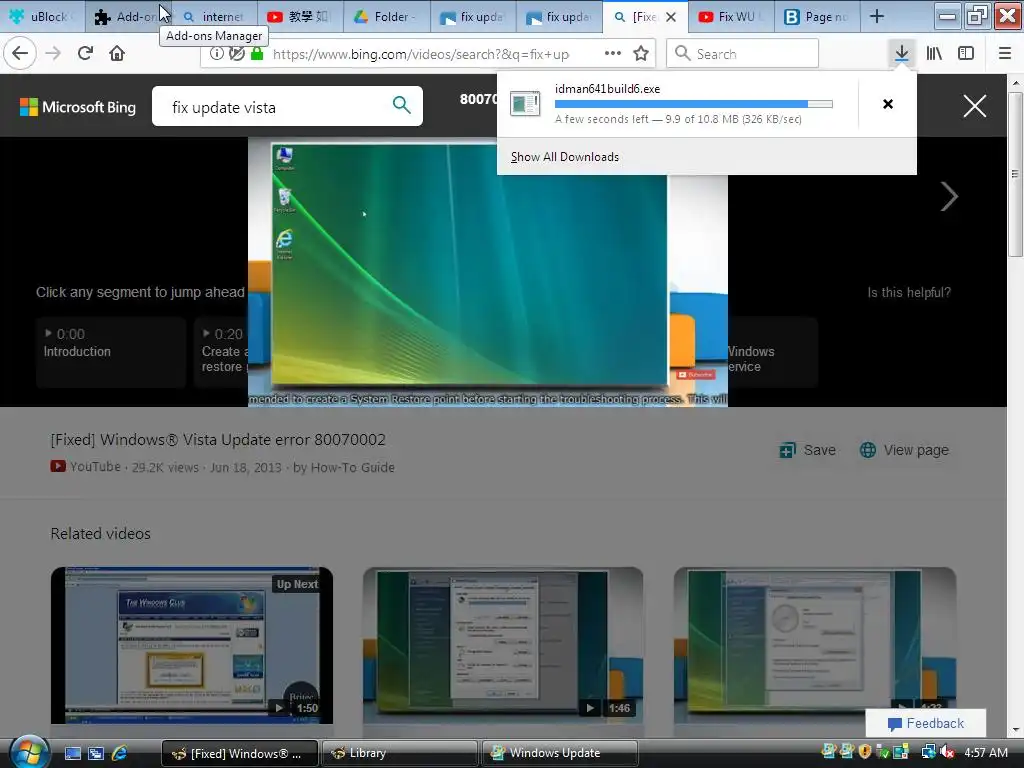This screenshot has height=768, width=1024.
Task: Open related video with 1:46 duration
Action: tap(503, 645)
